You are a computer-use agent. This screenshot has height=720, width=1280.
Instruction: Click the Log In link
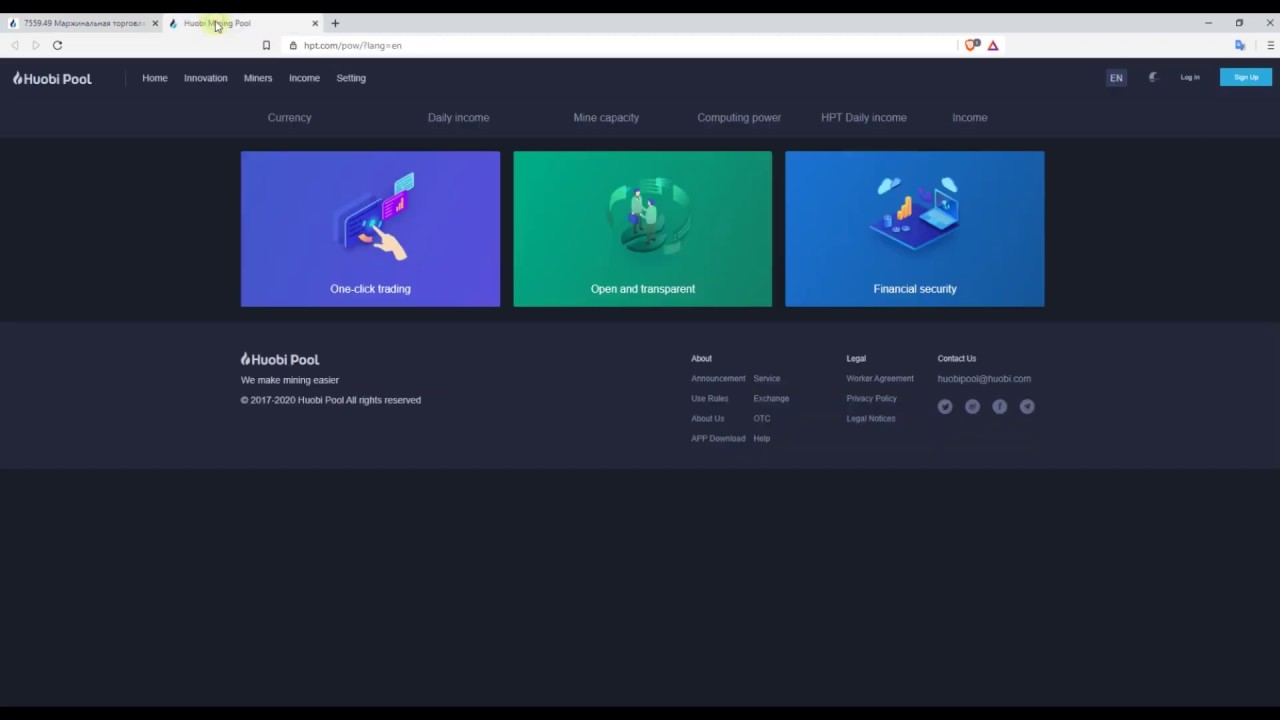1190,77
